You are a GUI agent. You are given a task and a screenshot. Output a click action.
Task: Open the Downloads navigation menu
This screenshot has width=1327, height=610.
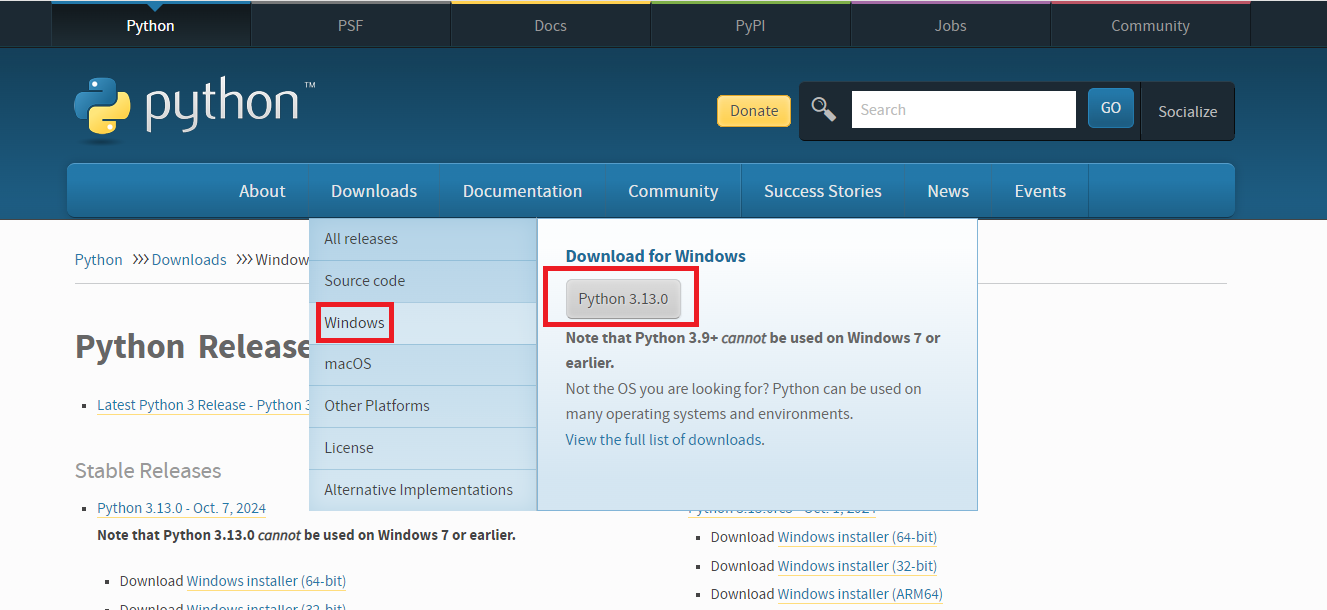point(374,191)
